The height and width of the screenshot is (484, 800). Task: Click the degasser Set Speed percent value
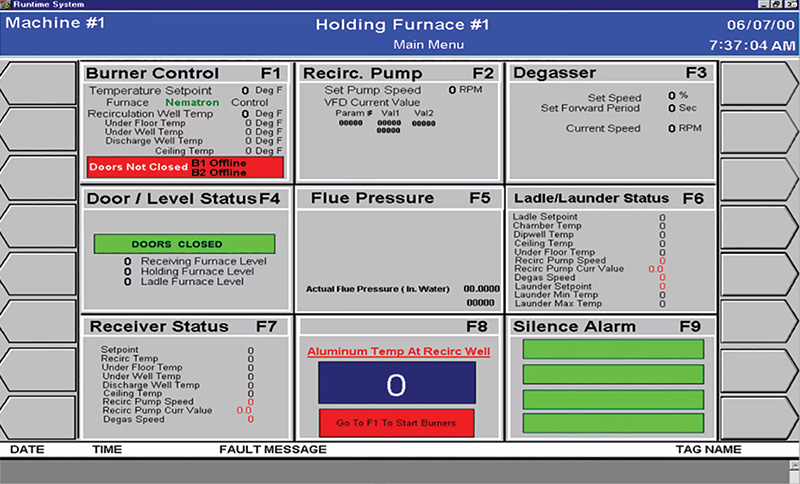click(x=671, y=97)
